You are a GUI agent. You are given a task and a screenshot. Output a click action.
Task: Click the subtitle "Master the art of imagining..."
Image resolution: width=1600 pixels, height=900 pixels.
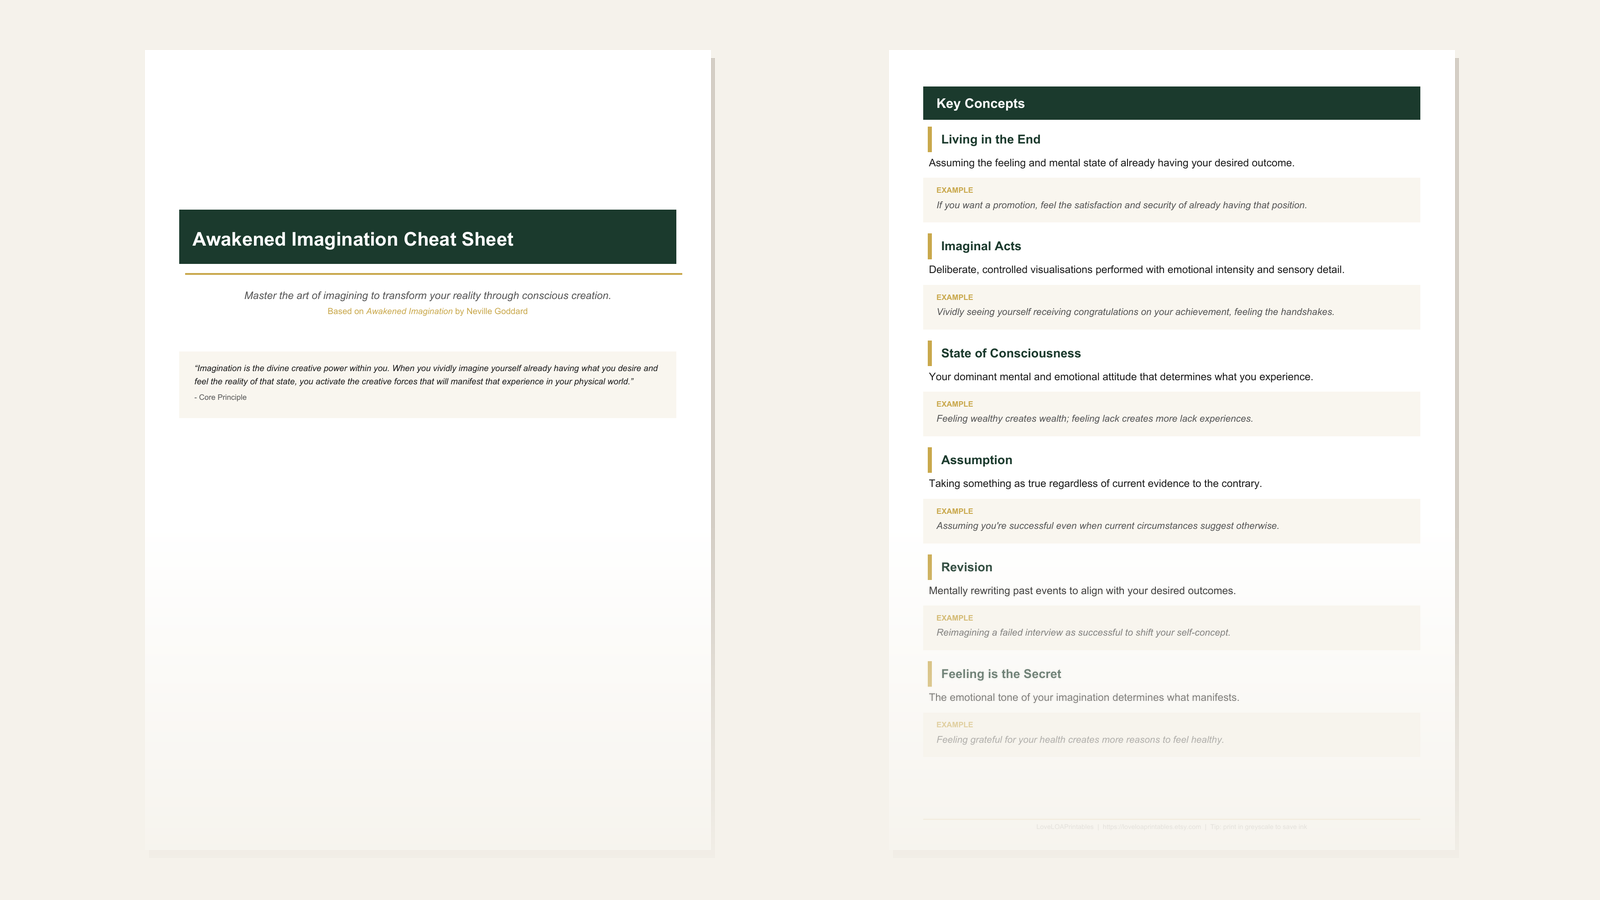[427, 296]
